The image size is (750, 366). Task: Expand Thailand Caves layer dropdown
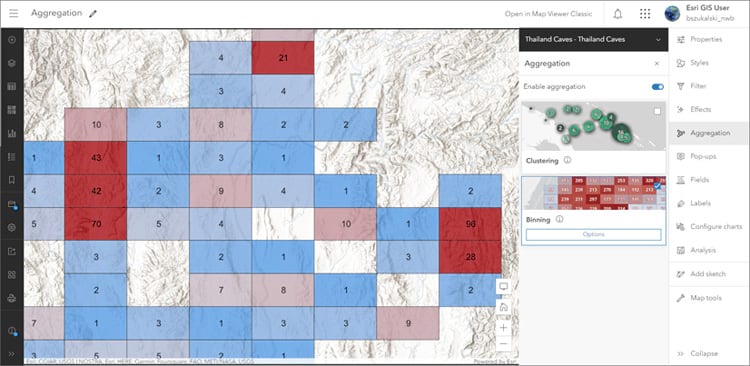(x=658, y=40)
